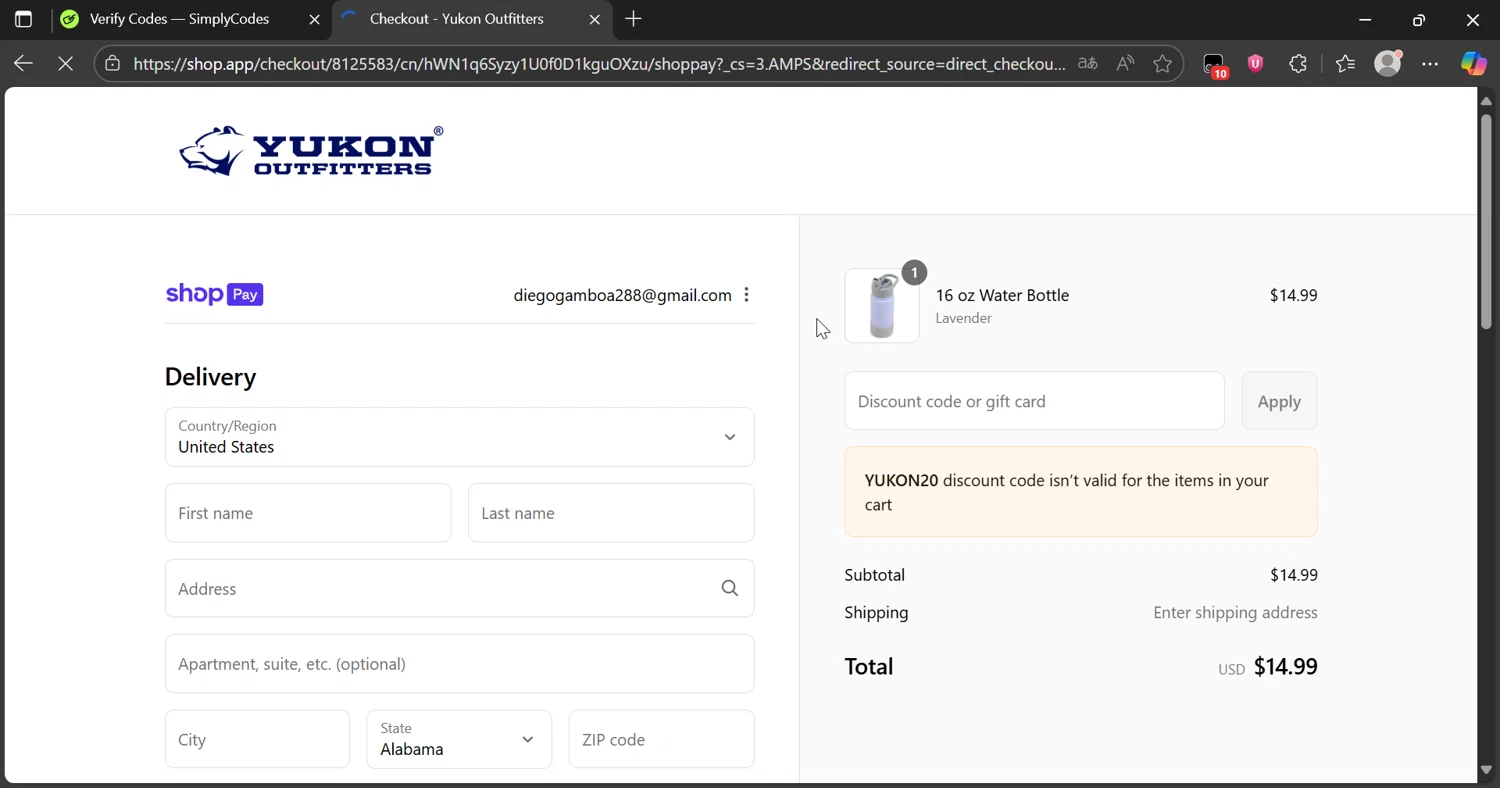The height and width of the screenshot is (788, 1500).
Task: Activate the read aloud icon
Action: tap(1125, 64)
